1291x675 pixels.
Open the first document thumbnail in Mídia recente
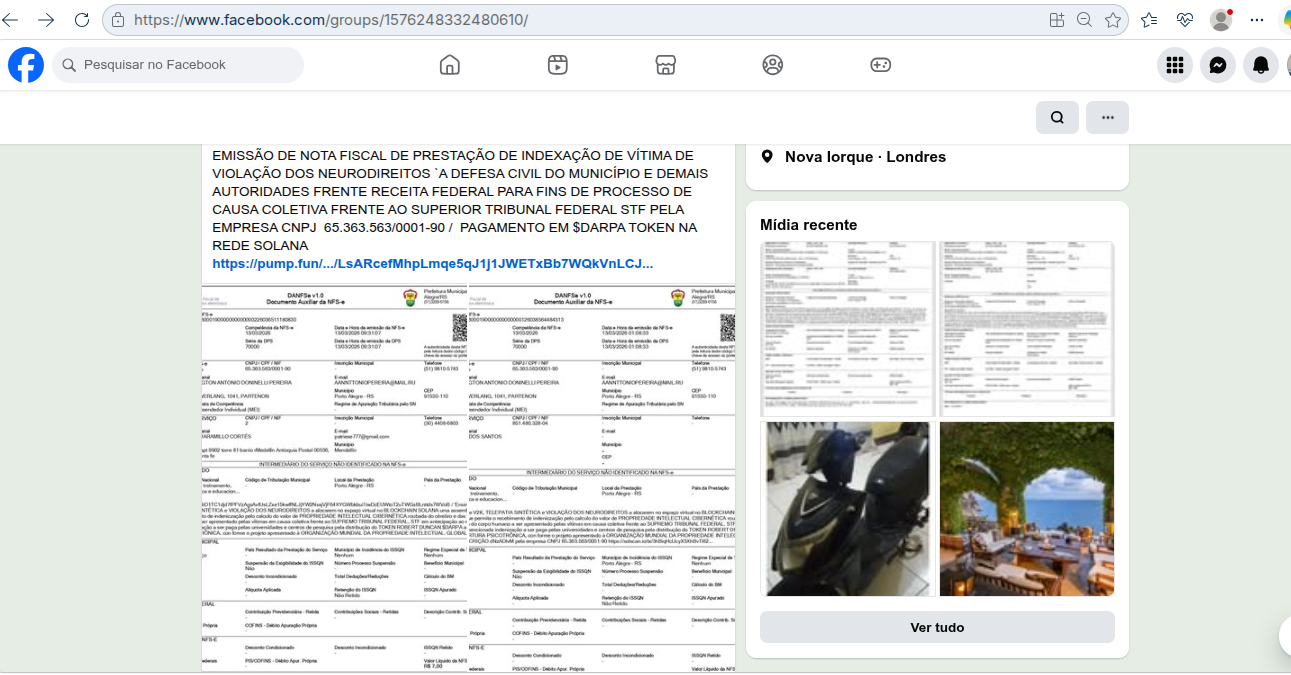pos(848,329)
